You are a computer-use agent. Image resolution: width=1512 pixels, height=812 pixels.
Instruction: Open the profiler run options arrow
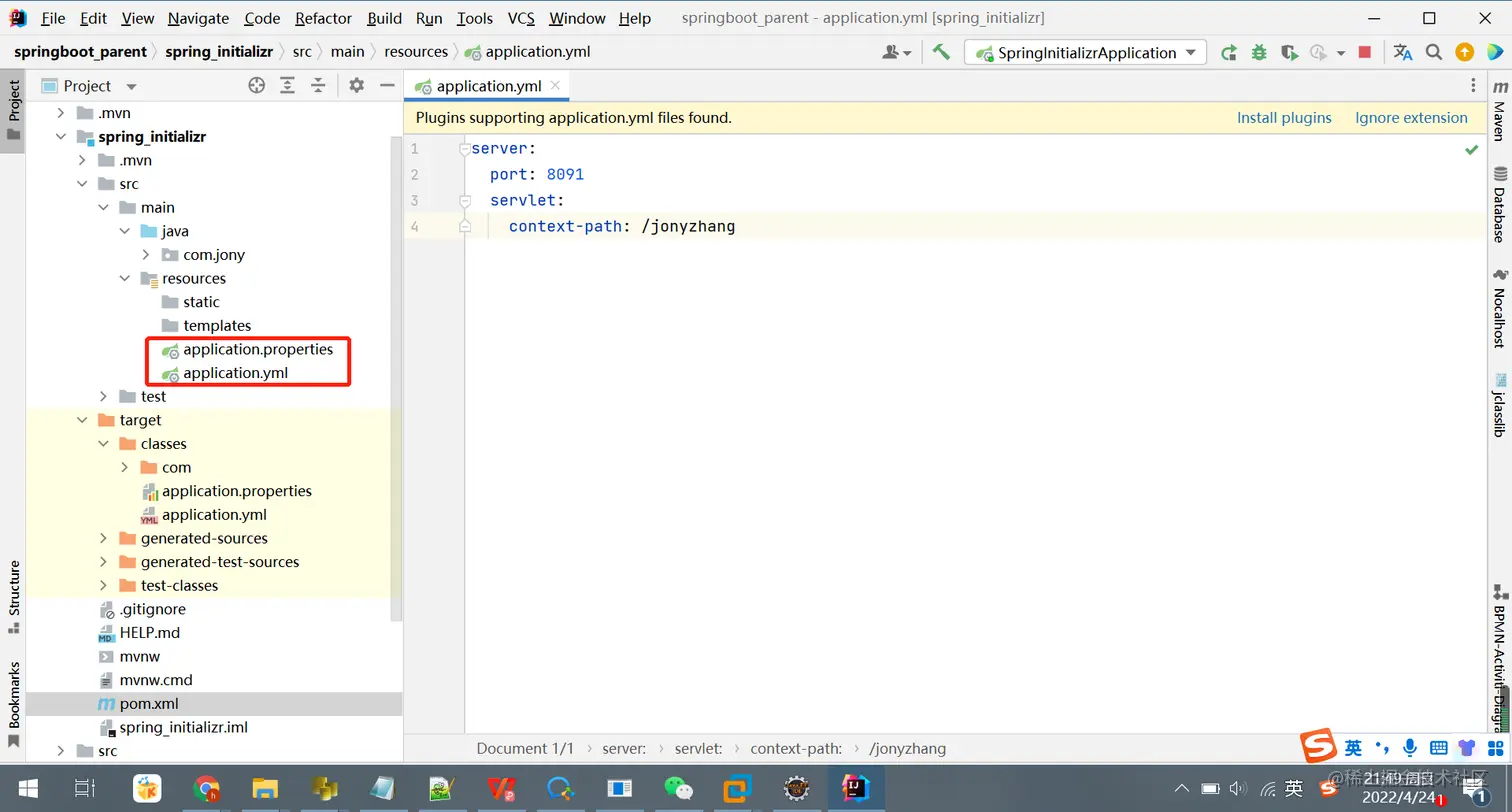(x=1341, y=53)
